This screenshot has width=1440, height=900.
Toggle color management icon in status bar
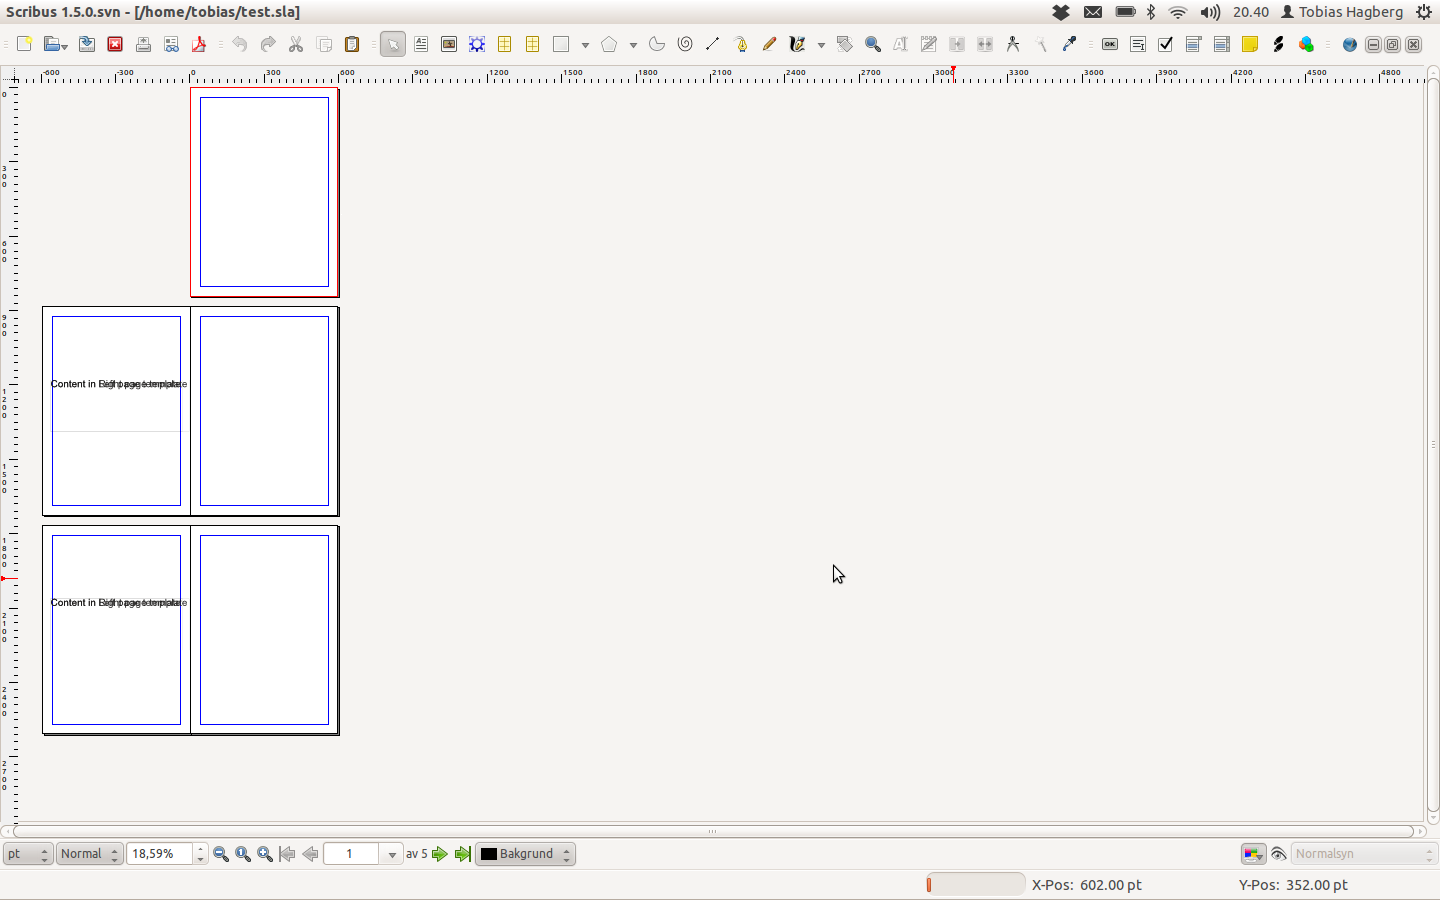pos(1253,854)
